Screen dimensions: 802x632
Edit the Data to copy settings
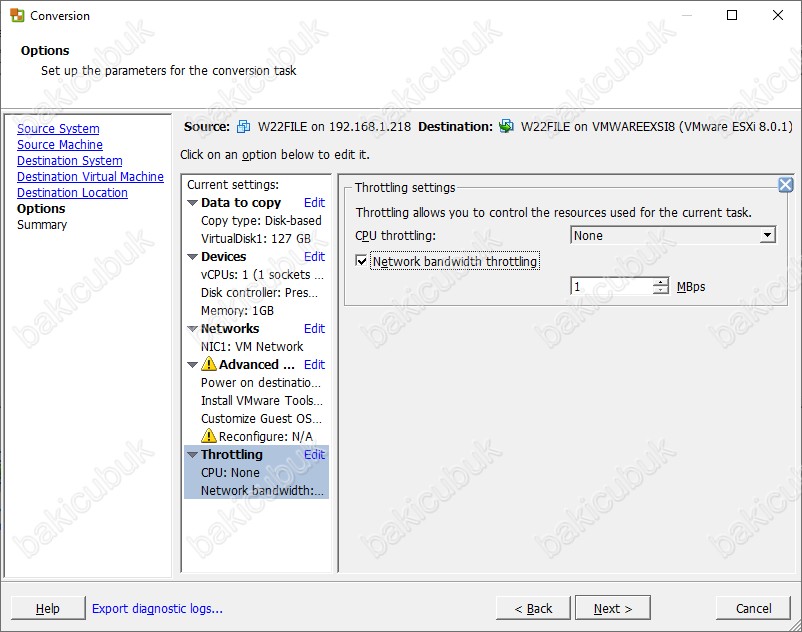coord(314,202)
